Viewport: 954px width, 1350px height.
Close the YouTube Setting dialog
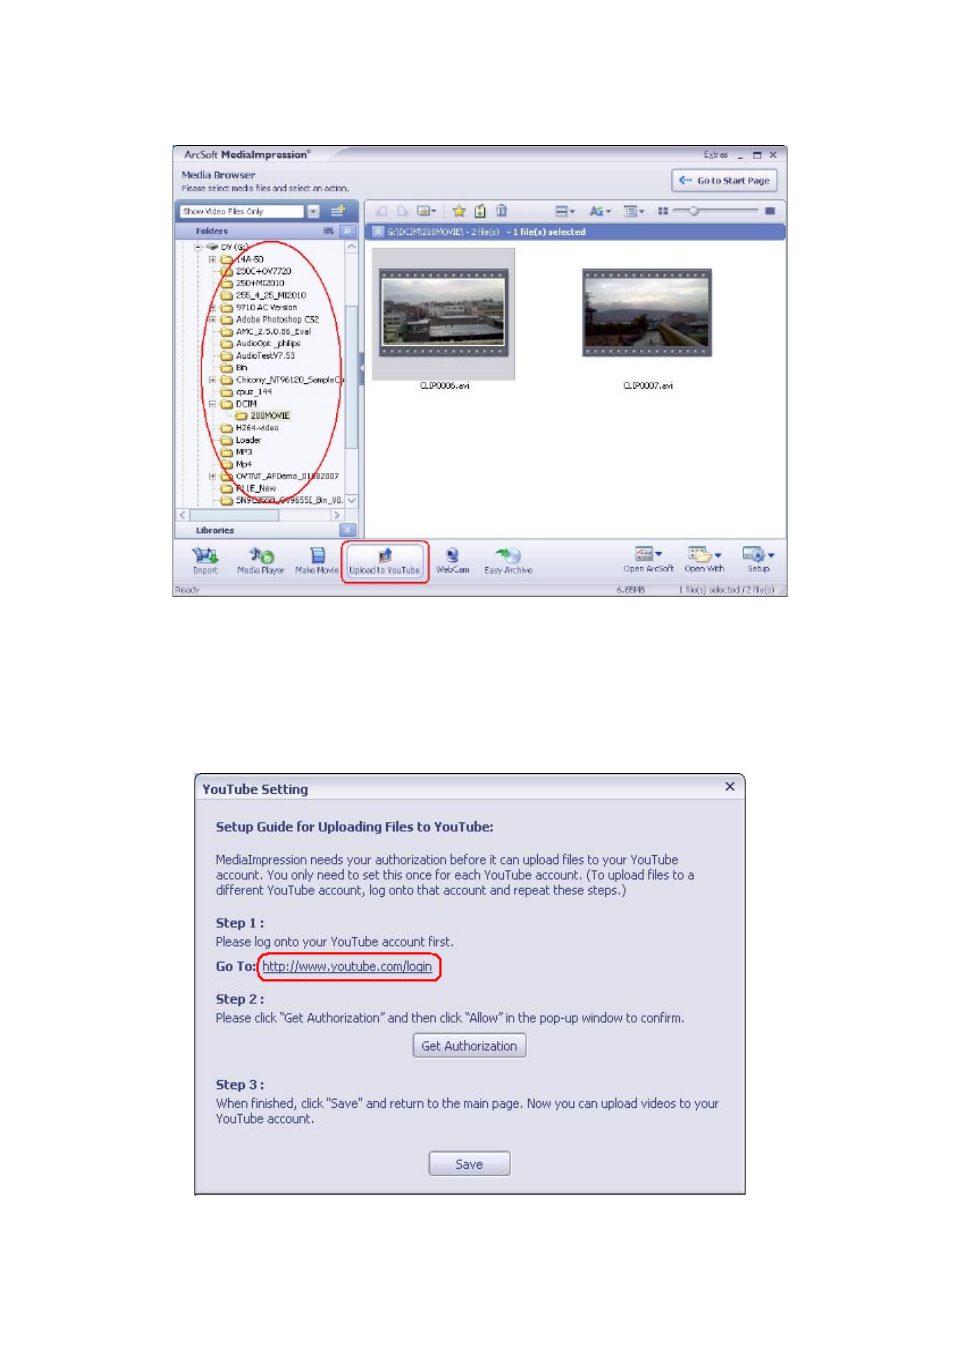[730, 787]
